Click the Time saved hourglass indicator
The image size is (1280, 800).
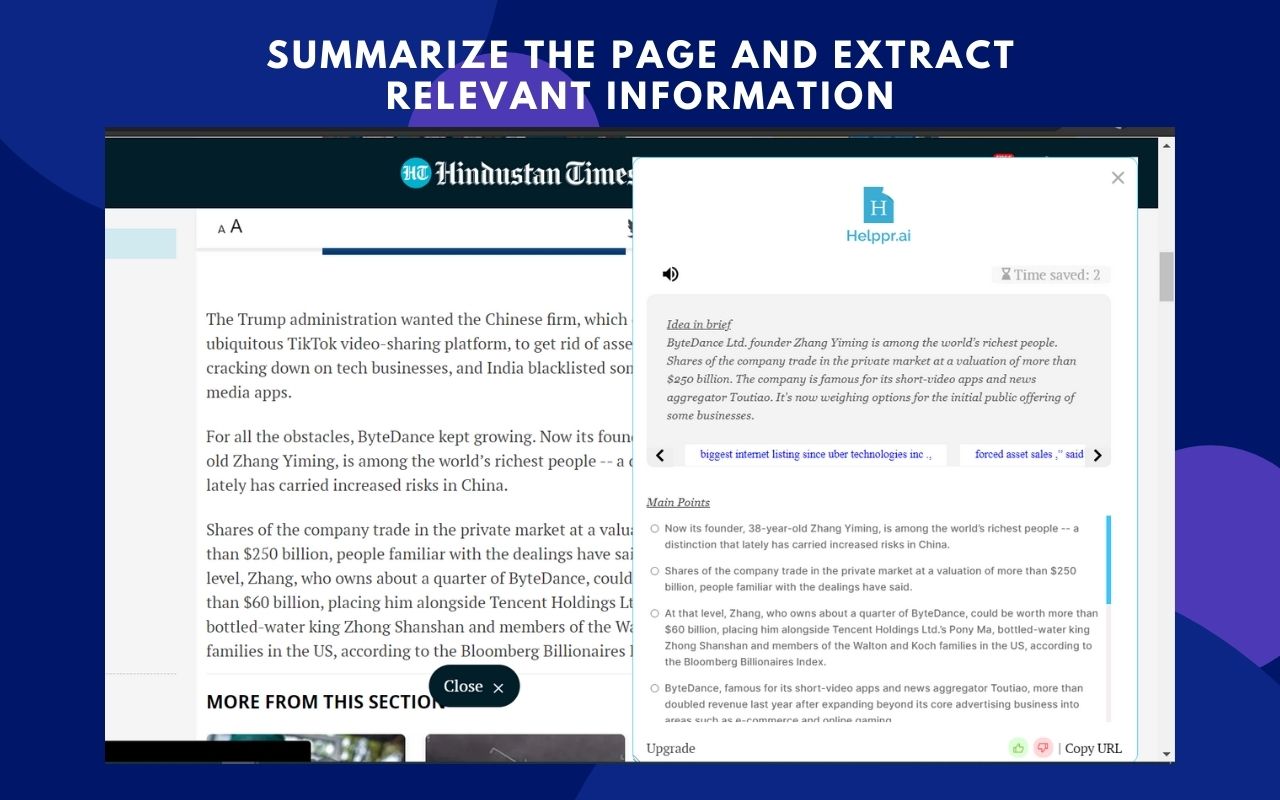[x=1051, y=274]
